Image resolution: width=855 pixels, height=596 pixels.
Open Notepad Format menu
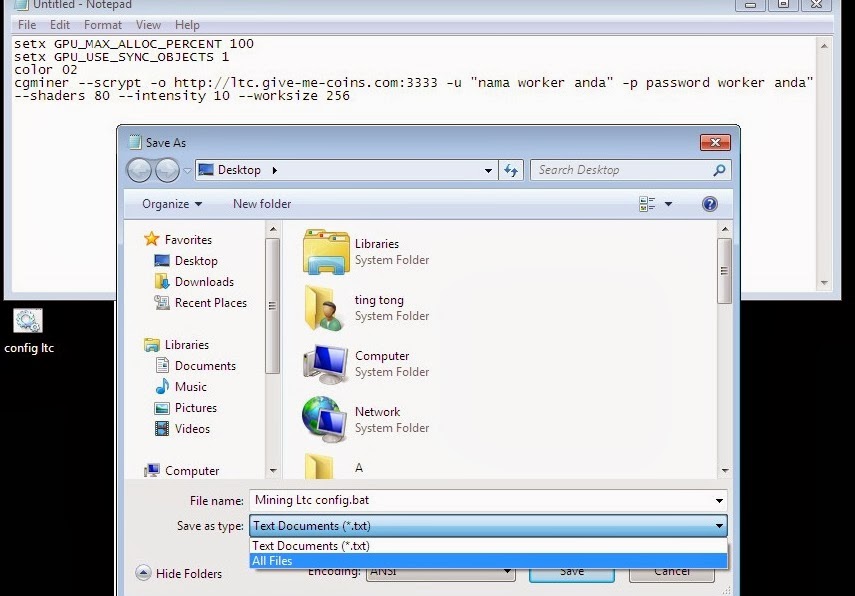pos(103,25)
